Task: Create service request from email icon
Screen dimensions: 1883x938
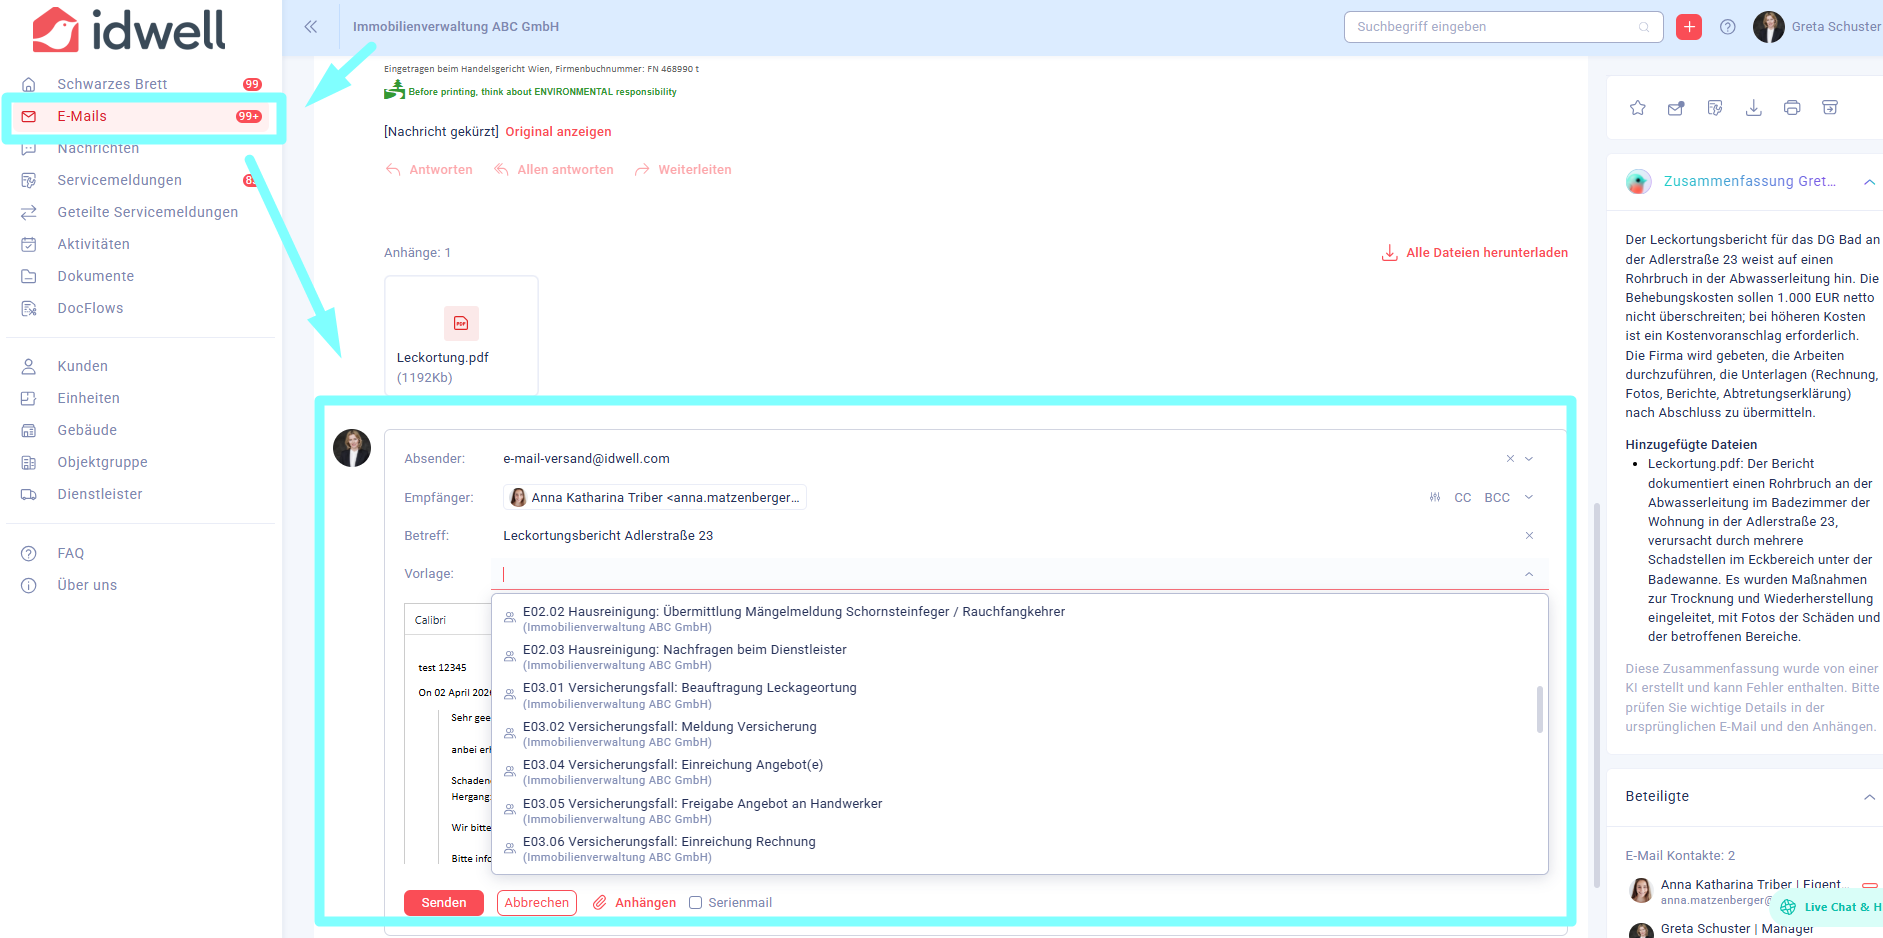Action: click(x=1715, y=108)
